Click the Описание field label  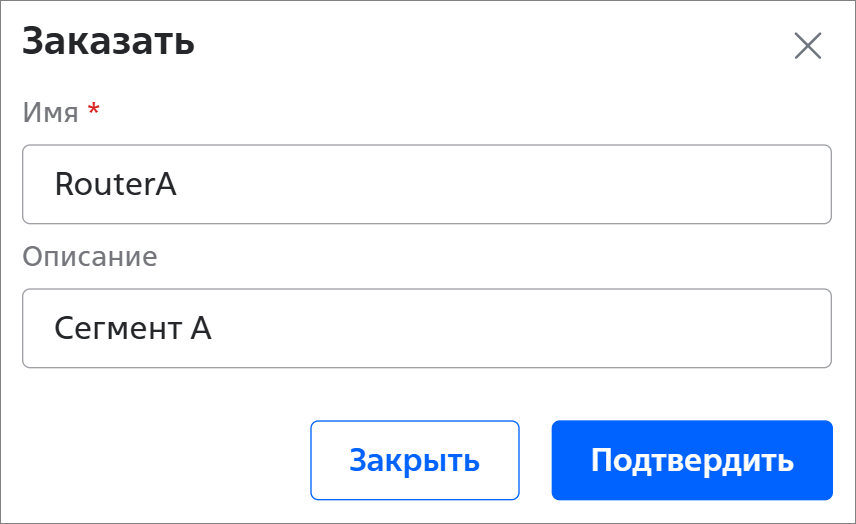click(90, 256)
